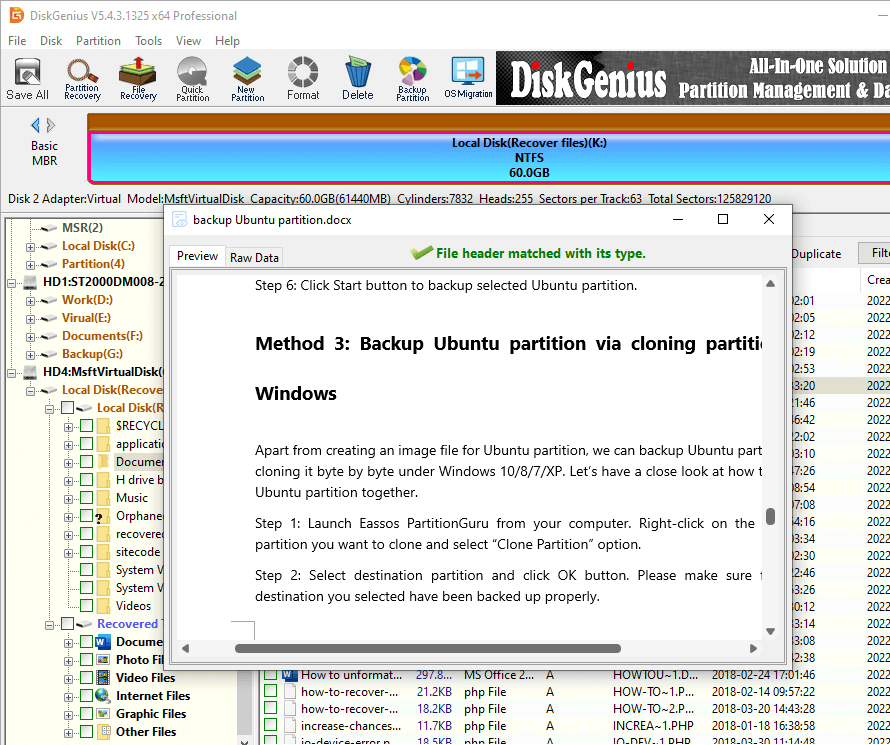Click the preview vertical scrollbar thumb
The image size is (890, 745).
tap(770, 516)
